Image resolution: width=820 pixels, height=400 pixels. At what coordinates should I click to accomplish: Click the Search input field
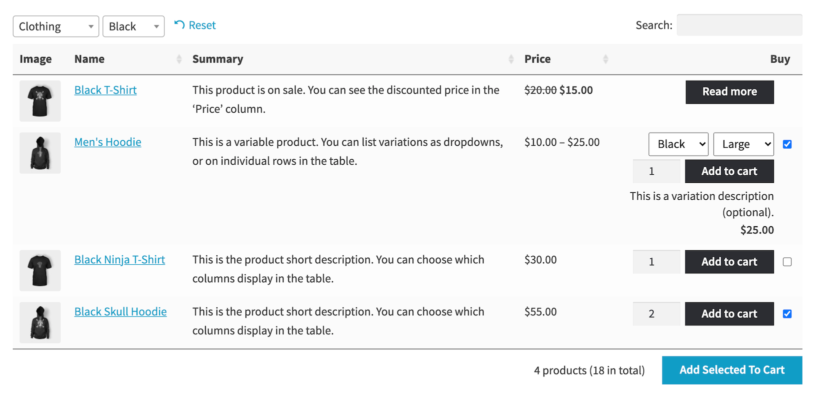(739, 25)
